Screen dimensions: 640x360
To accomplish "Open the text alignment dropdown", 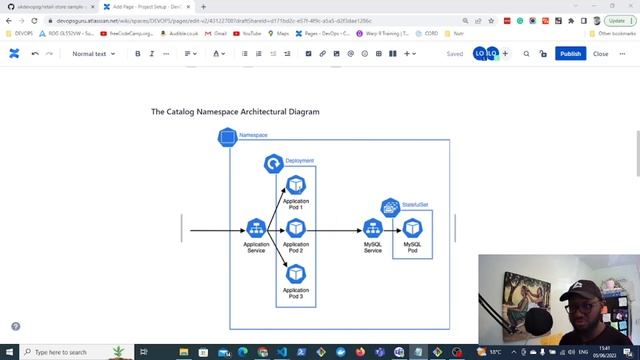I will [x=190, y=53].
